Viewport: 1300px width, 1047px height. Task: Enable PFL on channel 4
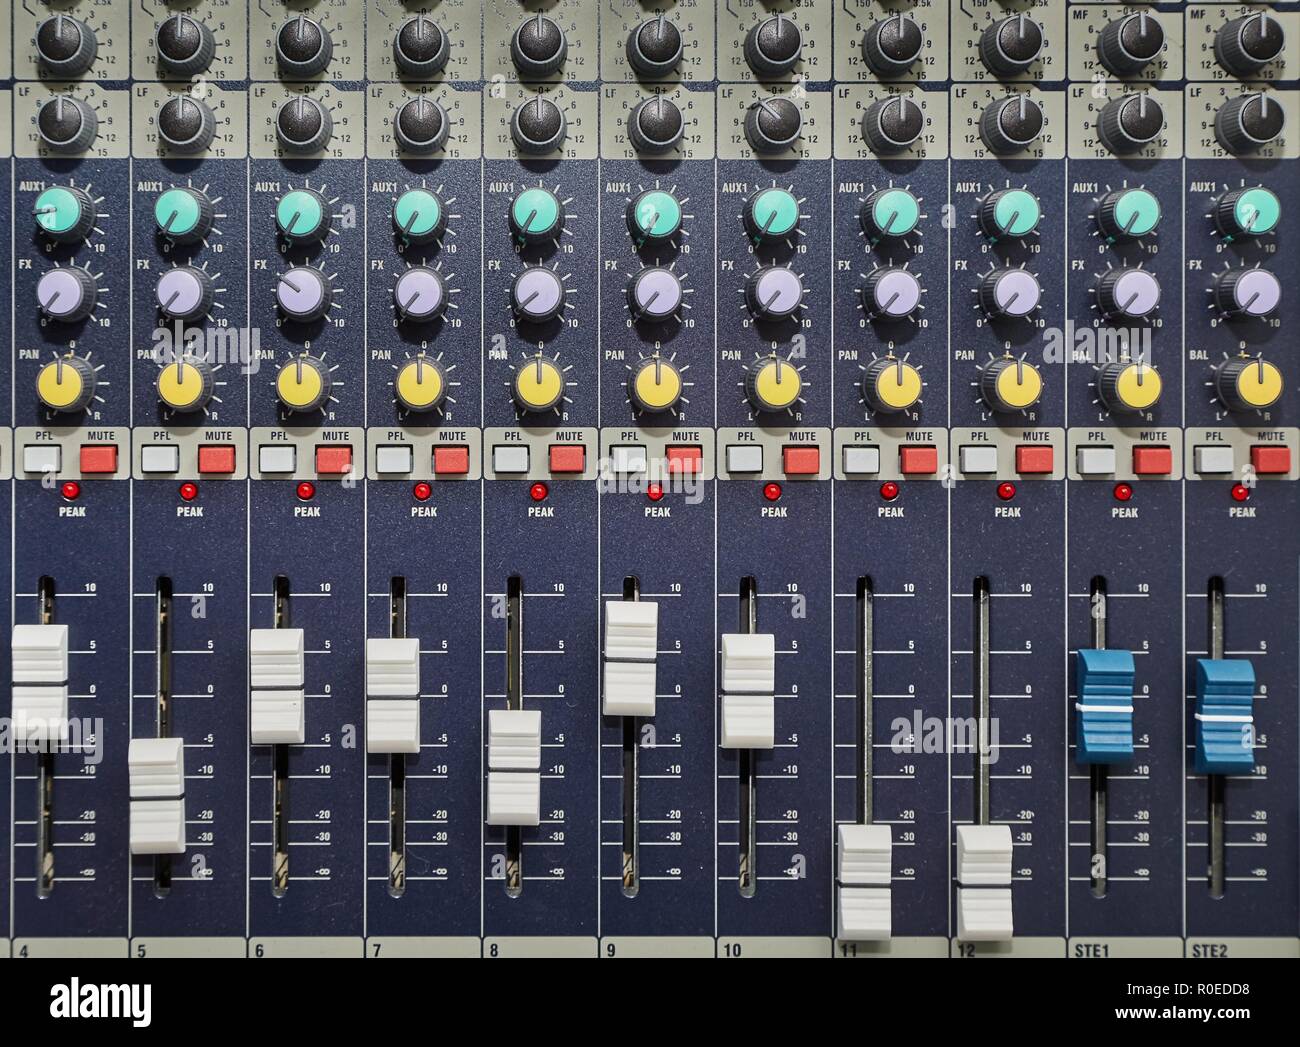(42, 460)
